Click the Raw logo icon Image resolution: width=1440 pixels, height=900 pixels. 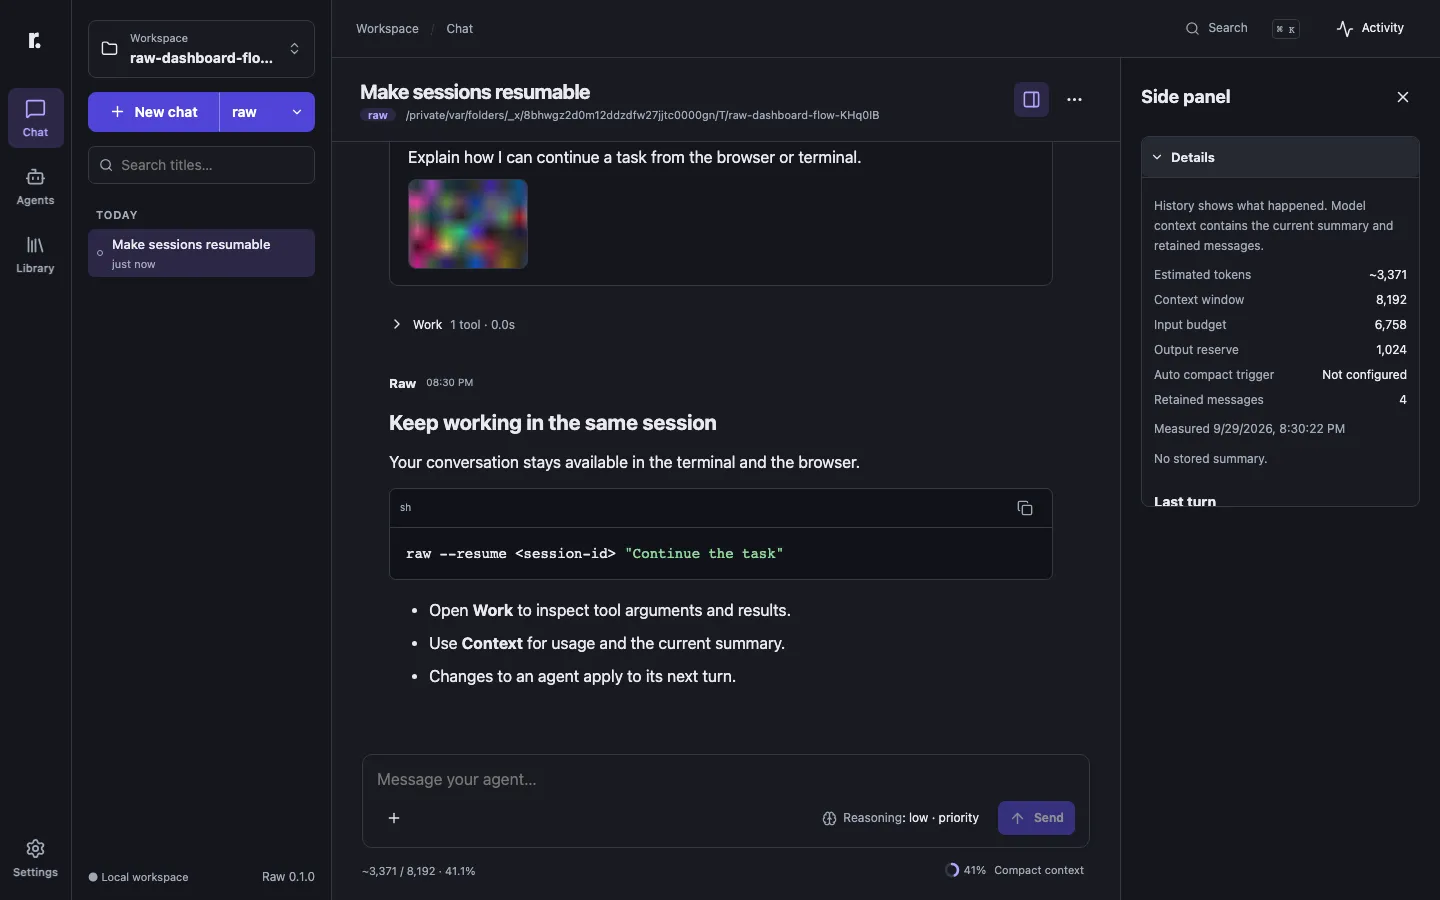35,40
